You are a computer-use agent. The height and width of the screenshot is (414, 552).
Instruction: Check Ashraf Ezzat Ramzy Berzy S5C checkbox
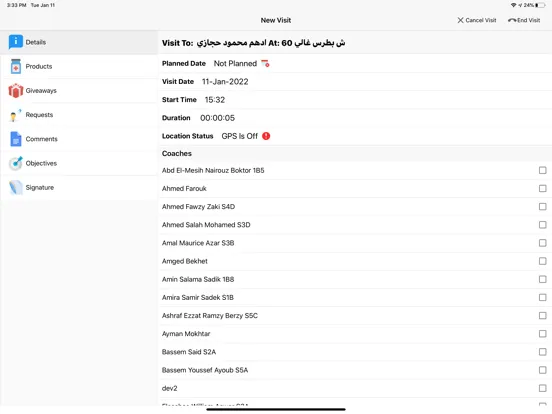point(542,315)
